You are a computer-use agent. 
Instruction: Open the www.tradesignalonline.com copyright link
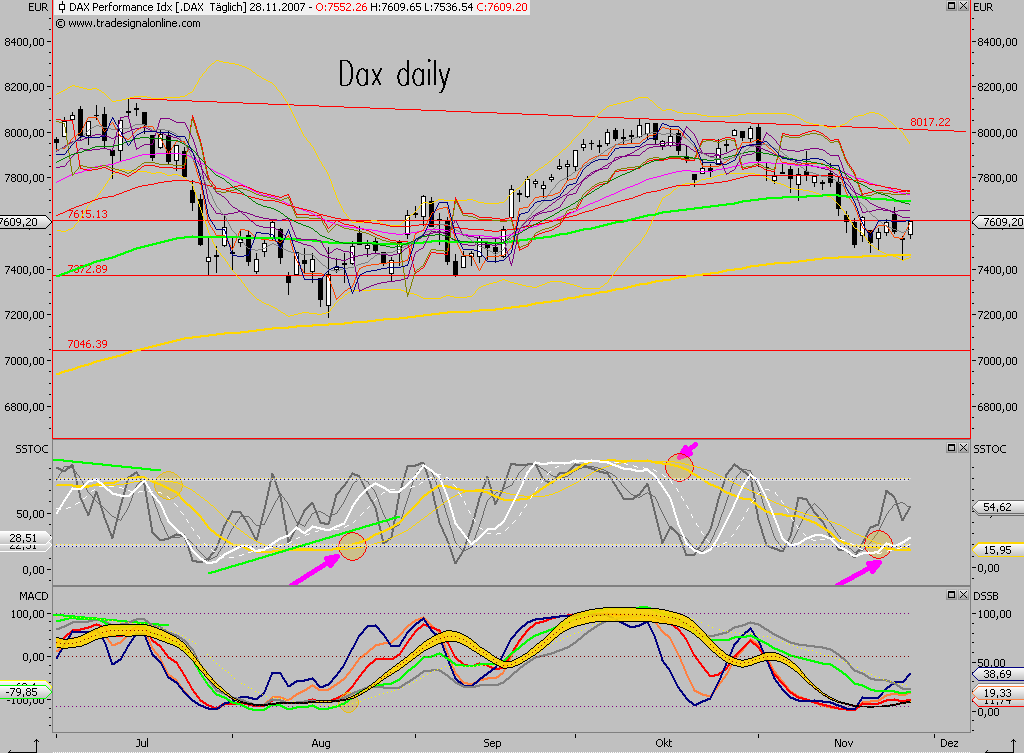128,23
